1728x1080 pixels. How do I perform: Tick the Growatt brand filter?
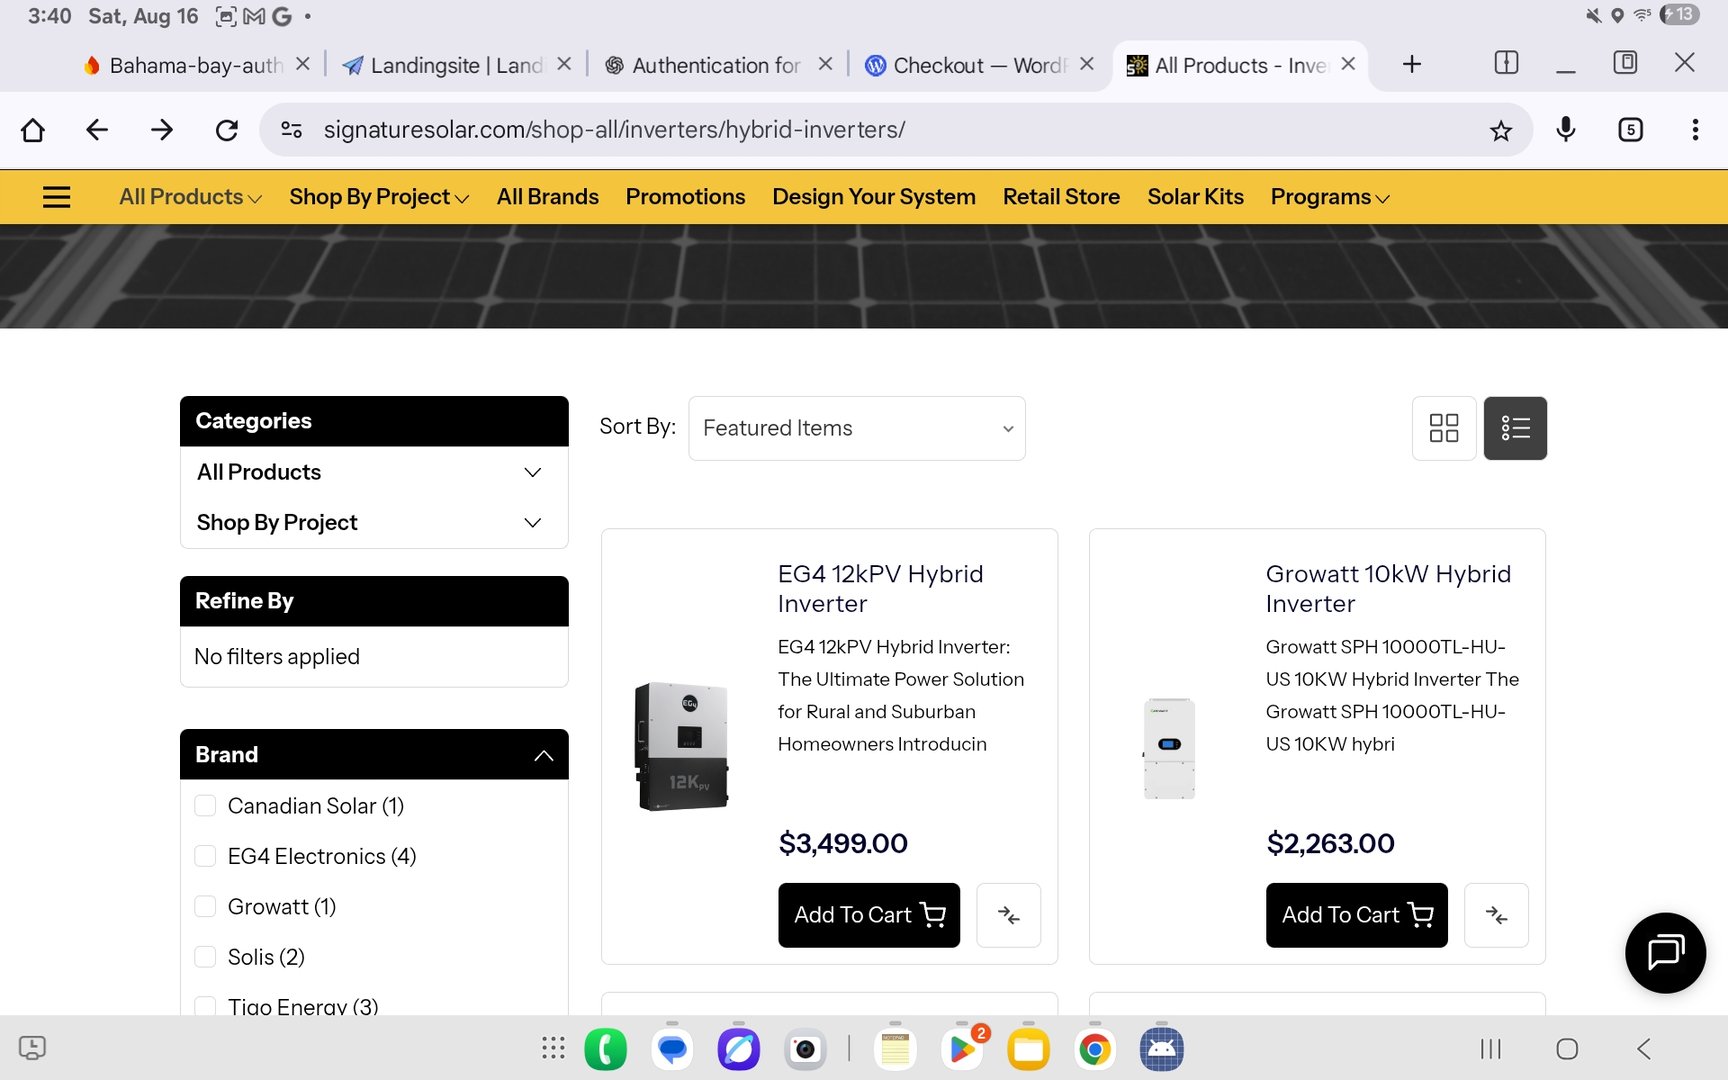205,907
